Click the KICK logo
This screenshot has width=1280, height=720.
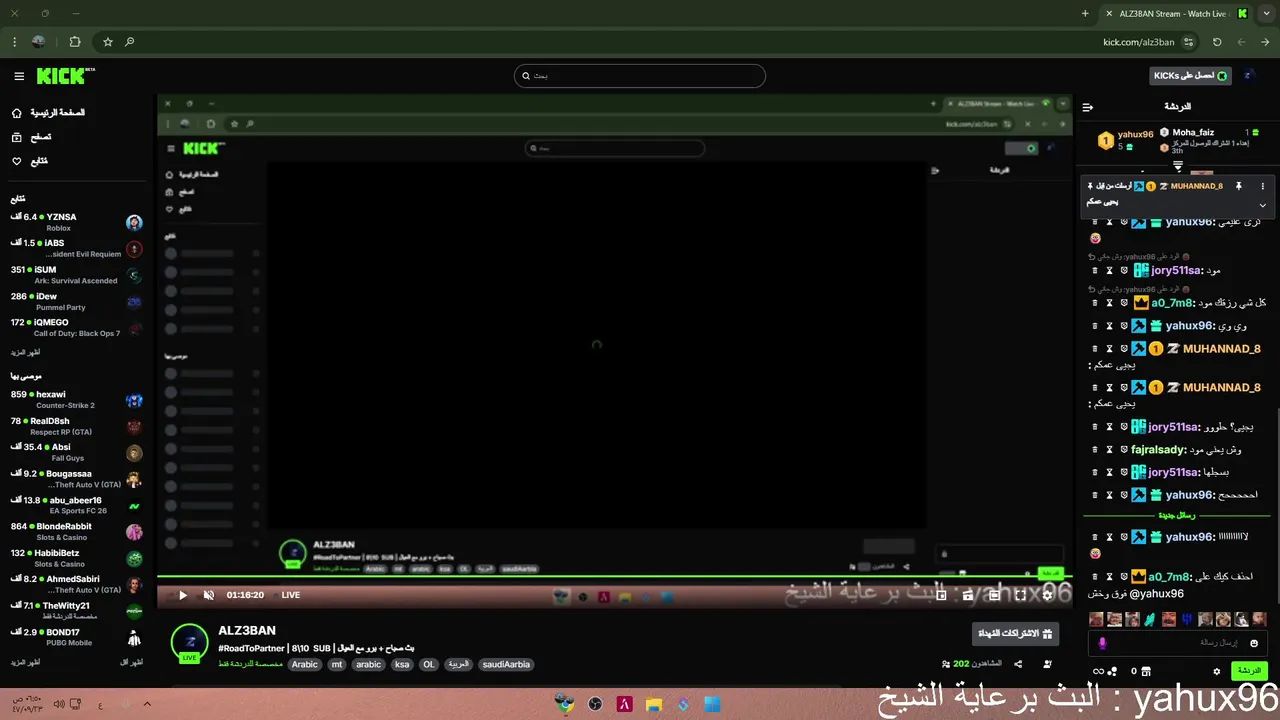(65, 76)
